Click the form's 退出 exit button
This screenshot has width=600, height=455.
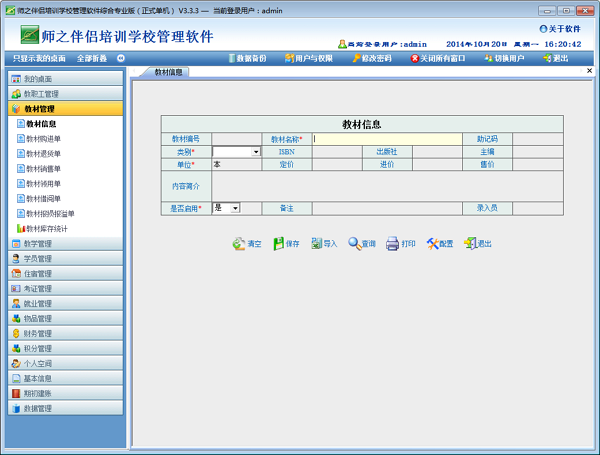(478, 243)
